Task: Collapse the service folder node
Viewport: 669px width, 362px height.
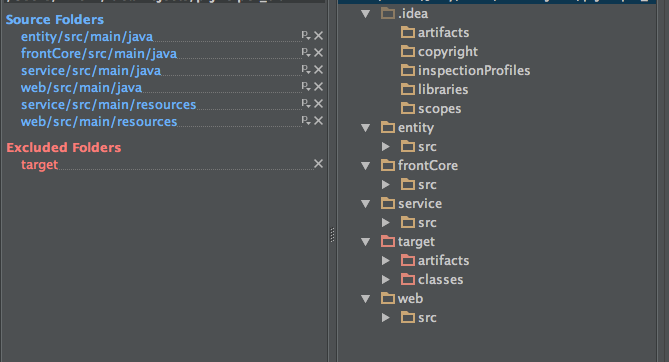Action: pyautogui.click(x=366, y=204)
